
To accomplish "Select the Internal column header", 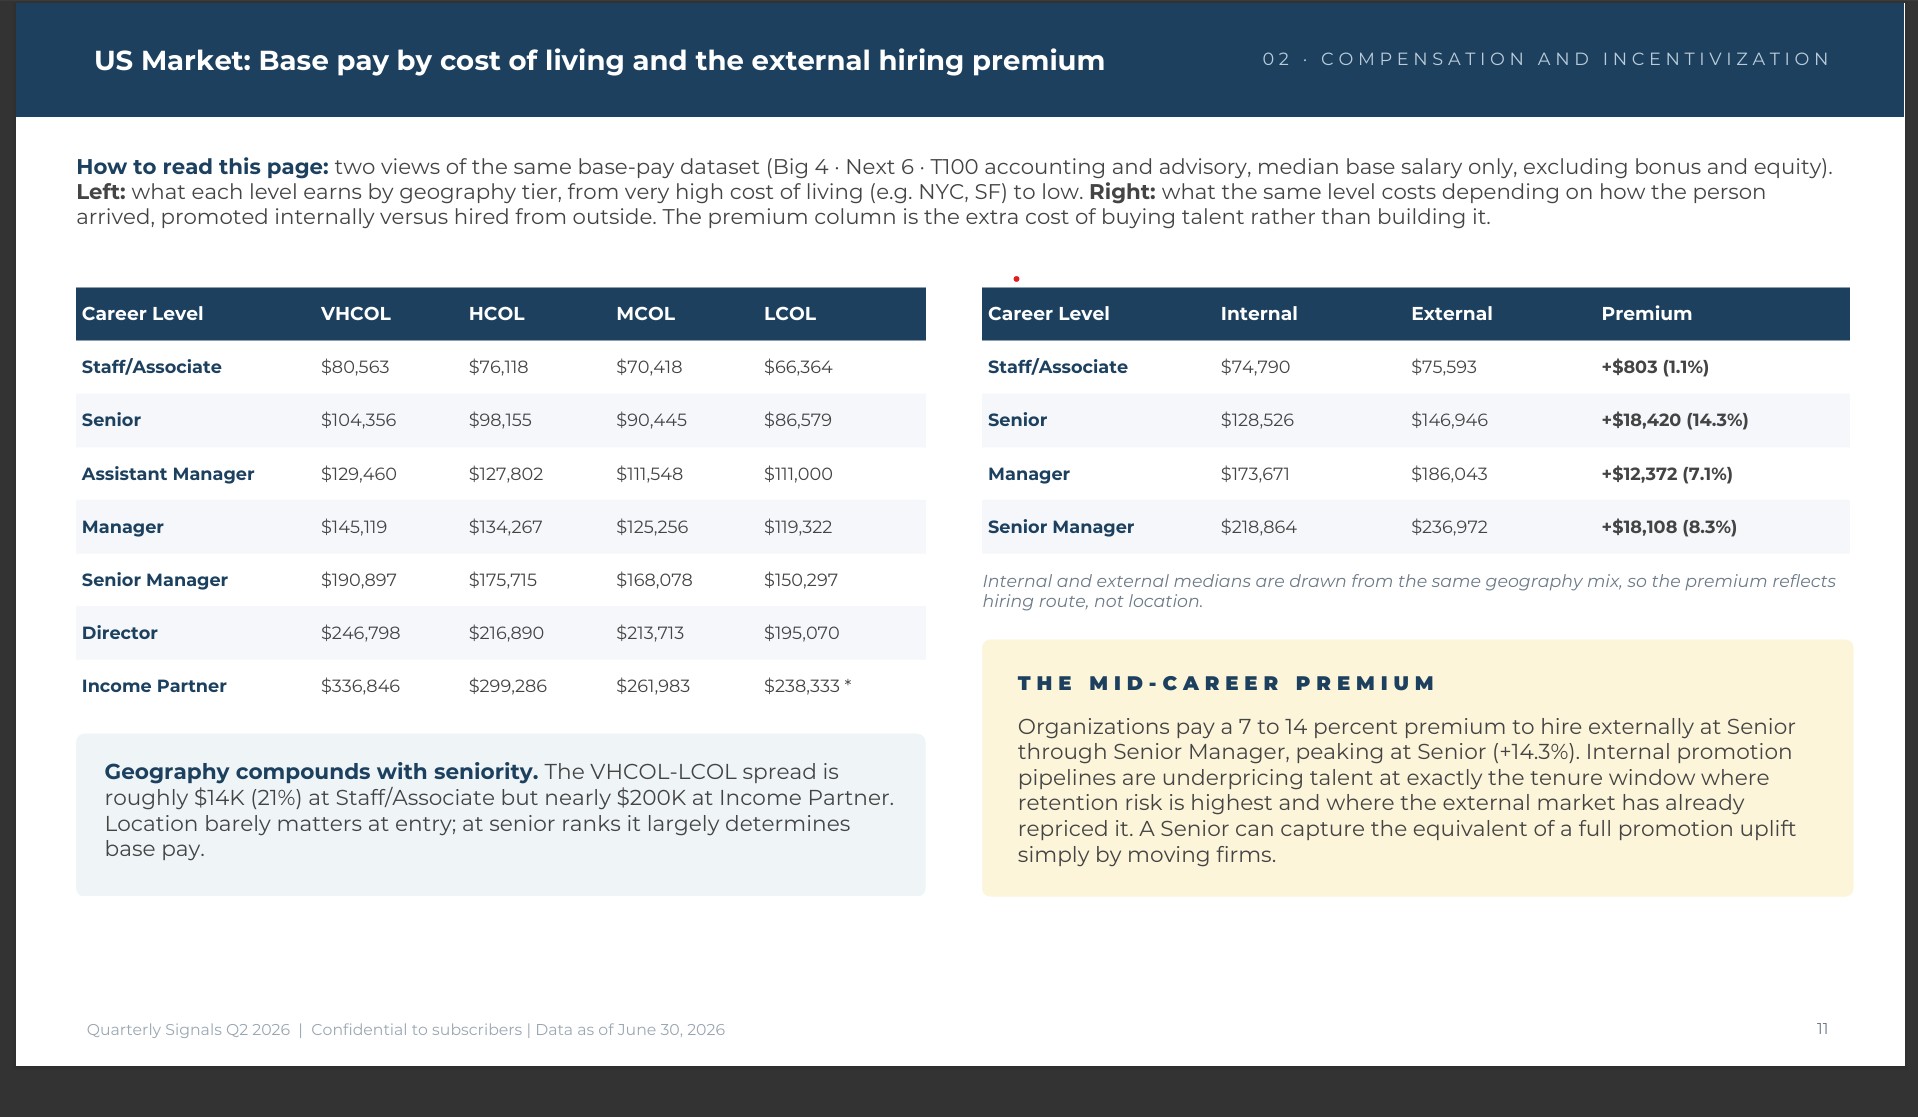I will coord(1258,313).
